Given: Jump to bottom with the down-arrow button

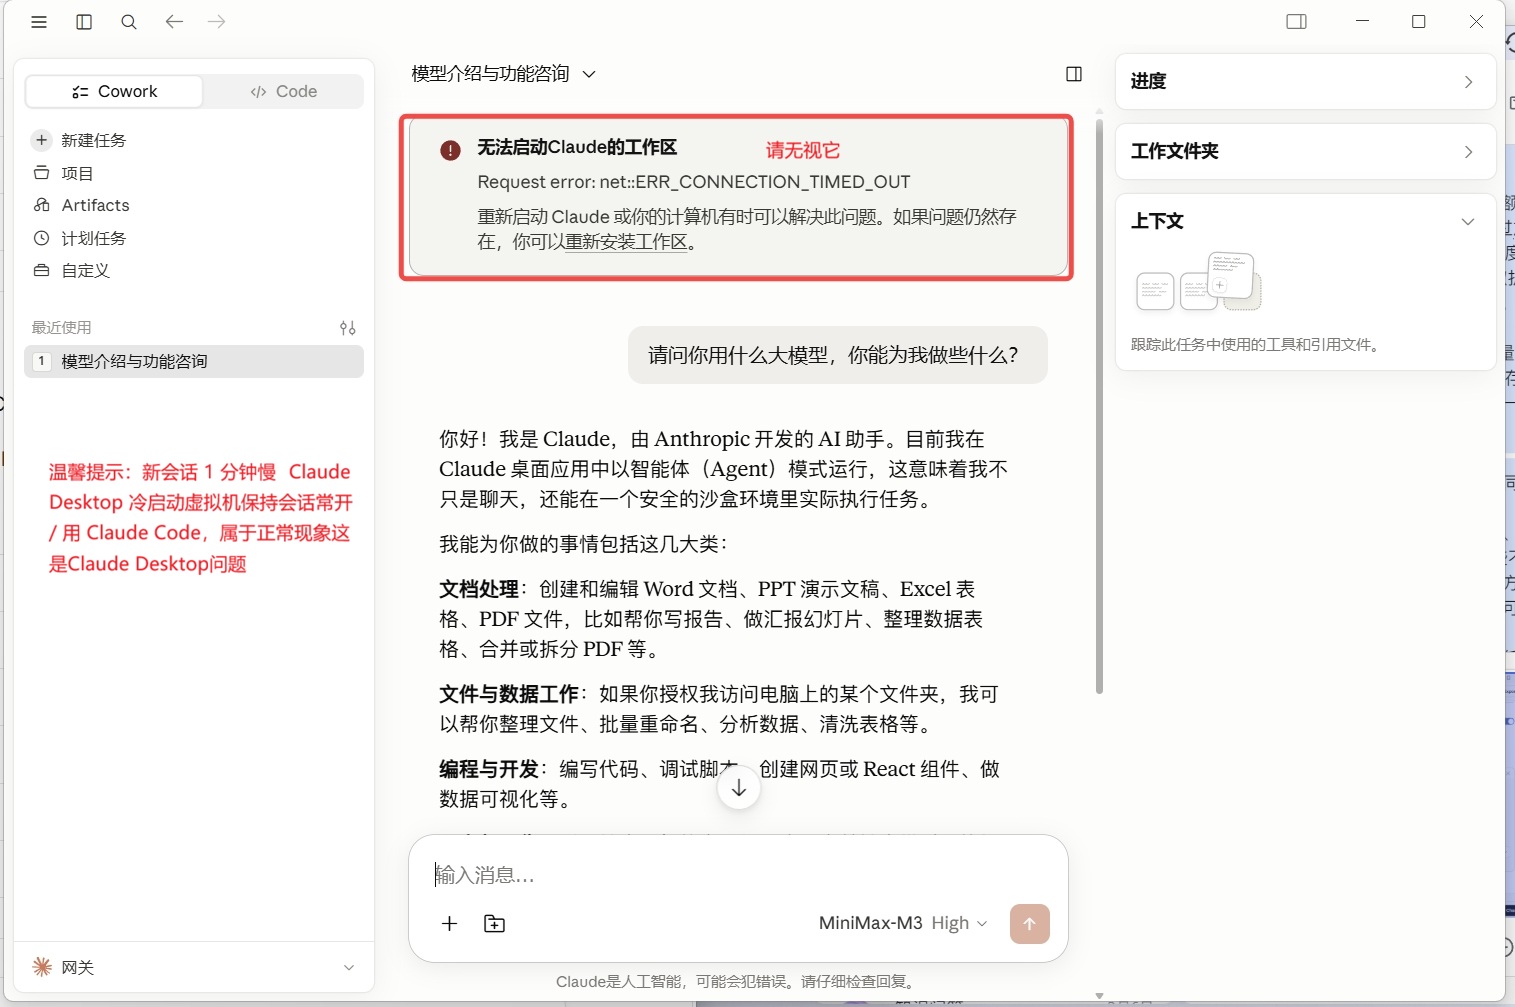Looking at the screenshot, I should tap(739, 788).
